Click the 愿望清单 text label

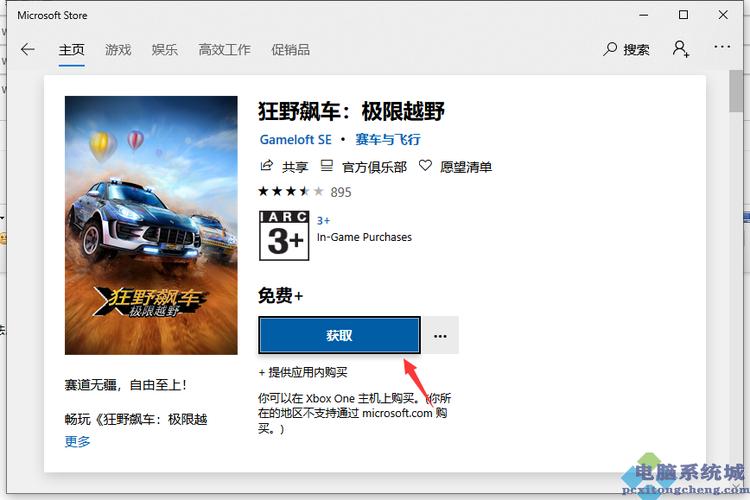click(466, 167)
